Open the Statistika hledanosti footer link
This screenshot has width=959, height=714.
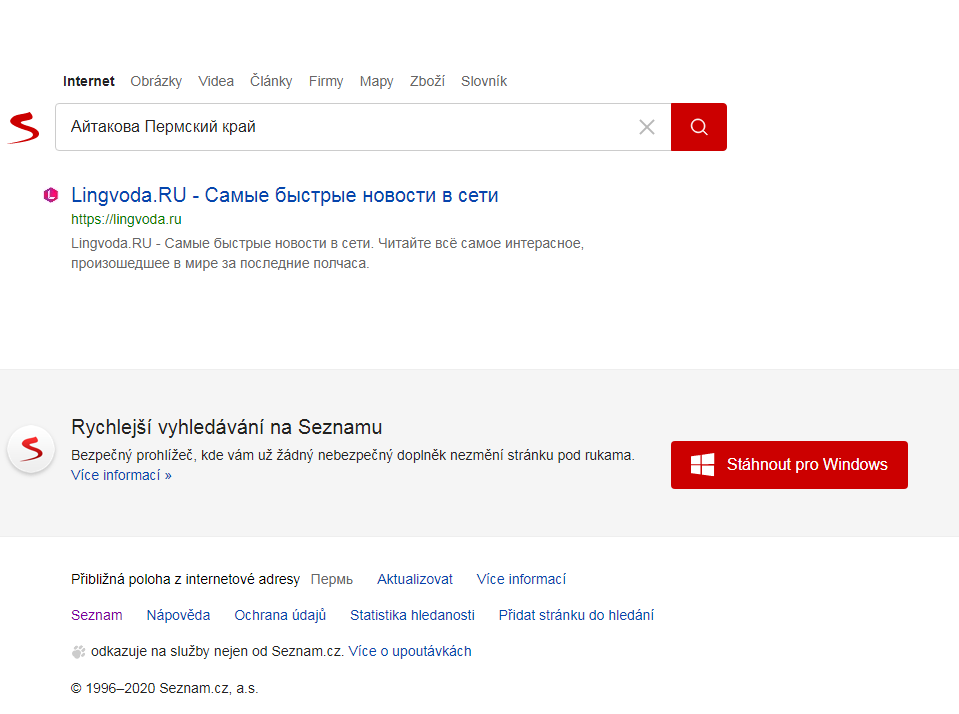point(412,615)
